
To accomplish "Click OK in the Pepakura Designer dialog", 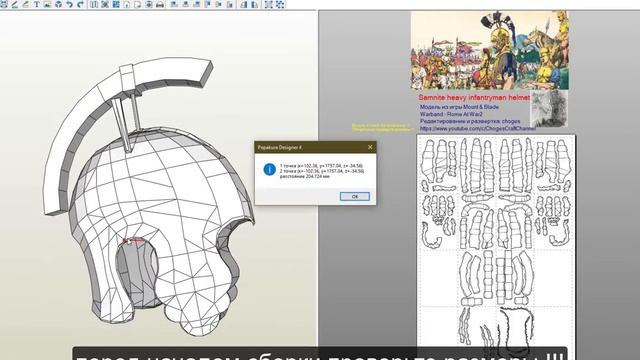I will click(355, 196).
